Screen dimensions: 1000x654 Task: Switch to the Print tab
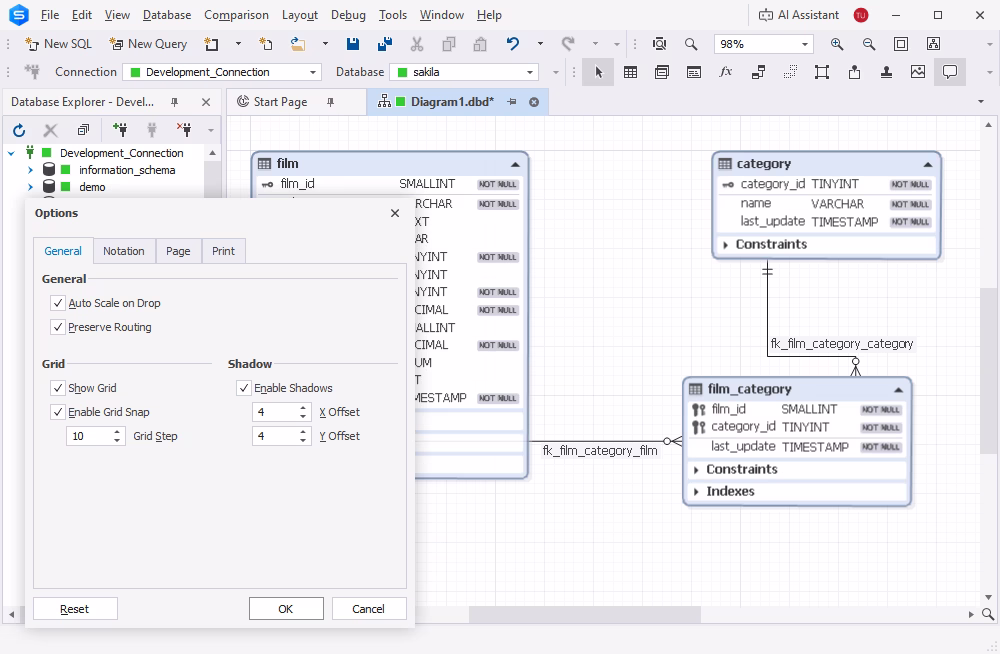pos(223,251)
